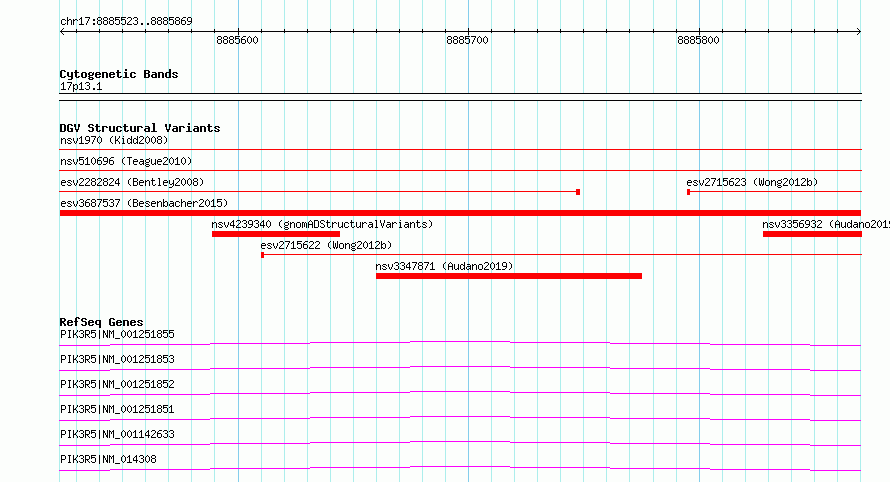The height and width of the screenshot is (482, 890).
Task: Select variant nsv3356932 (Audano2019) label
Action: 826,224
